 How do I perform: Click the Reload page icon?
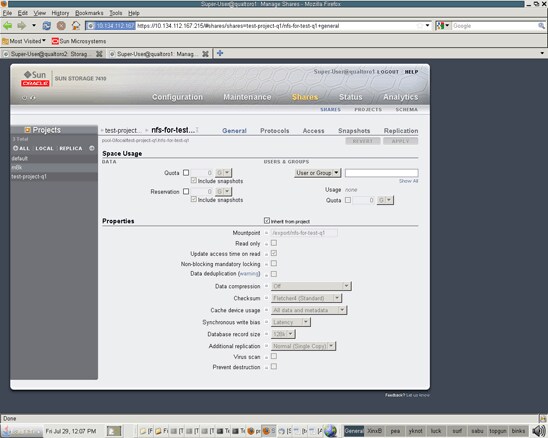click(x=46, y=26)
